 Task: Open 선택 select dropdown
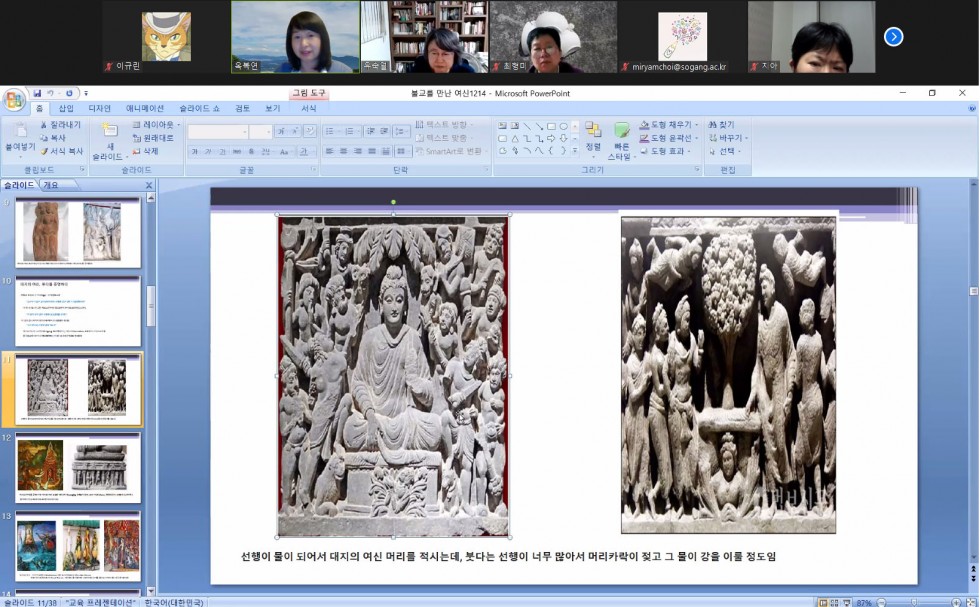click(725, 151)
